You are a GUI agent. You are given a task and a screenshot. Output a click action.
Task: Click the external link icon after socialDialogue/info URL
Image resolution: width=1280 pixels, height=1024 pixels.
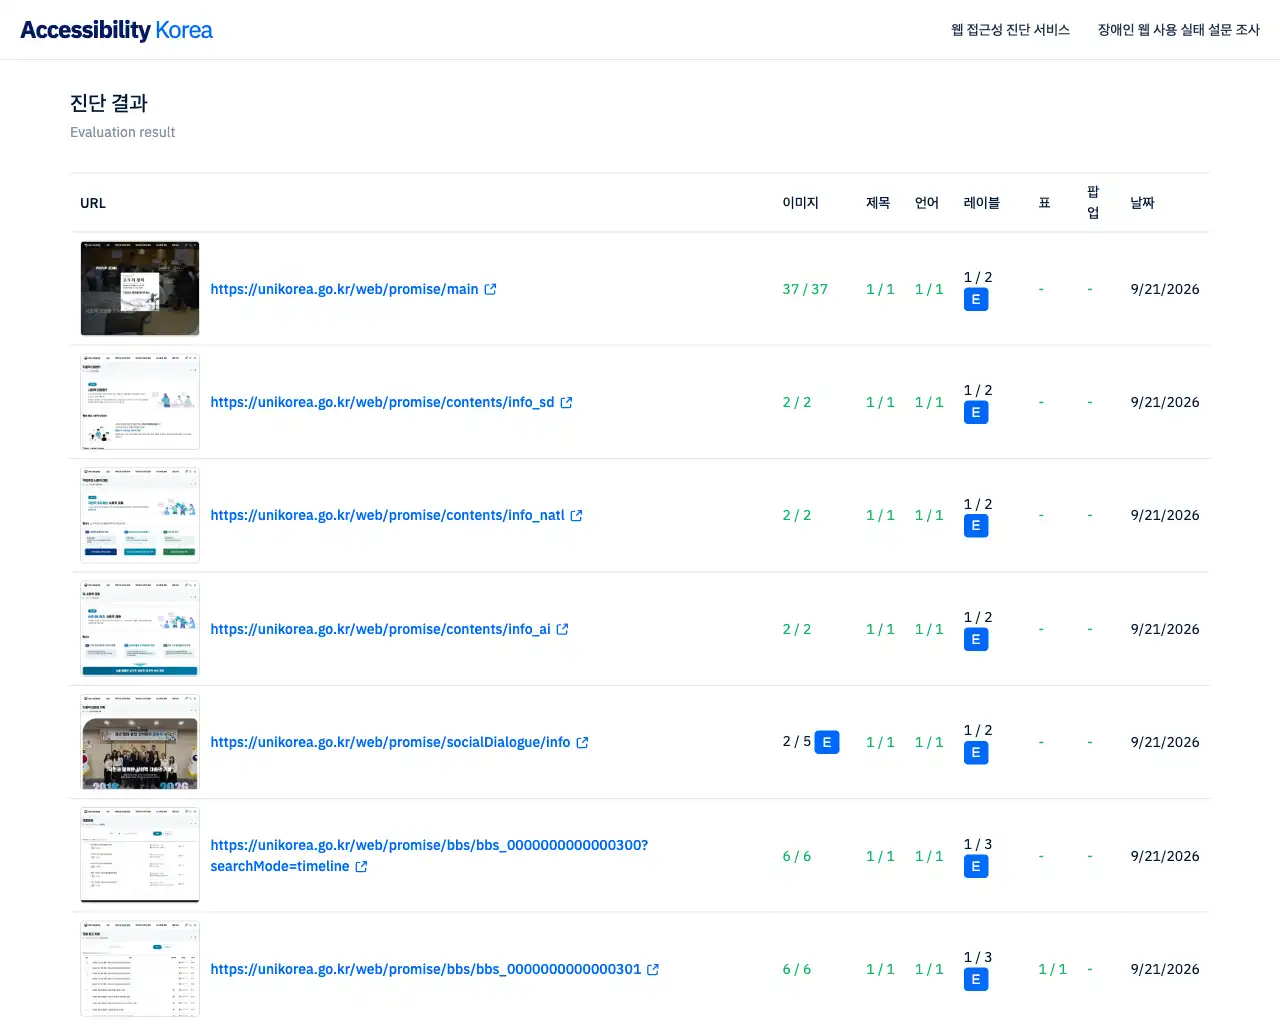click(x=582, y=742)
